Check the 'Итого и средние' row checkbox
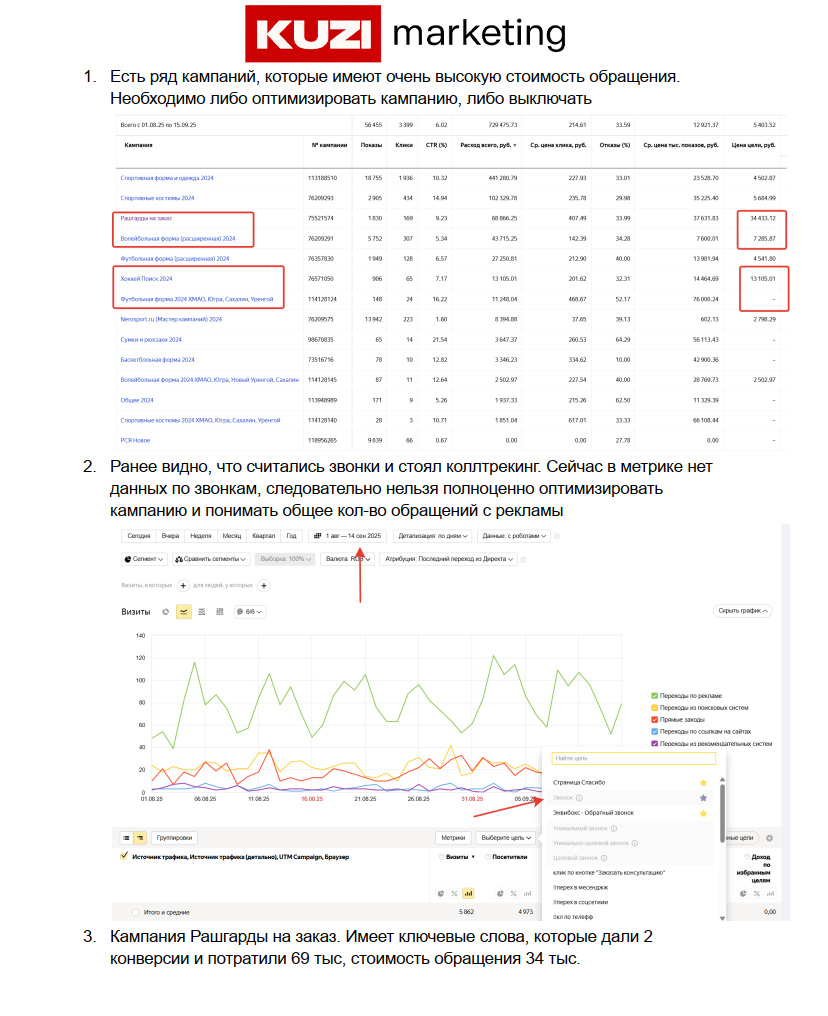 point(135,912)
